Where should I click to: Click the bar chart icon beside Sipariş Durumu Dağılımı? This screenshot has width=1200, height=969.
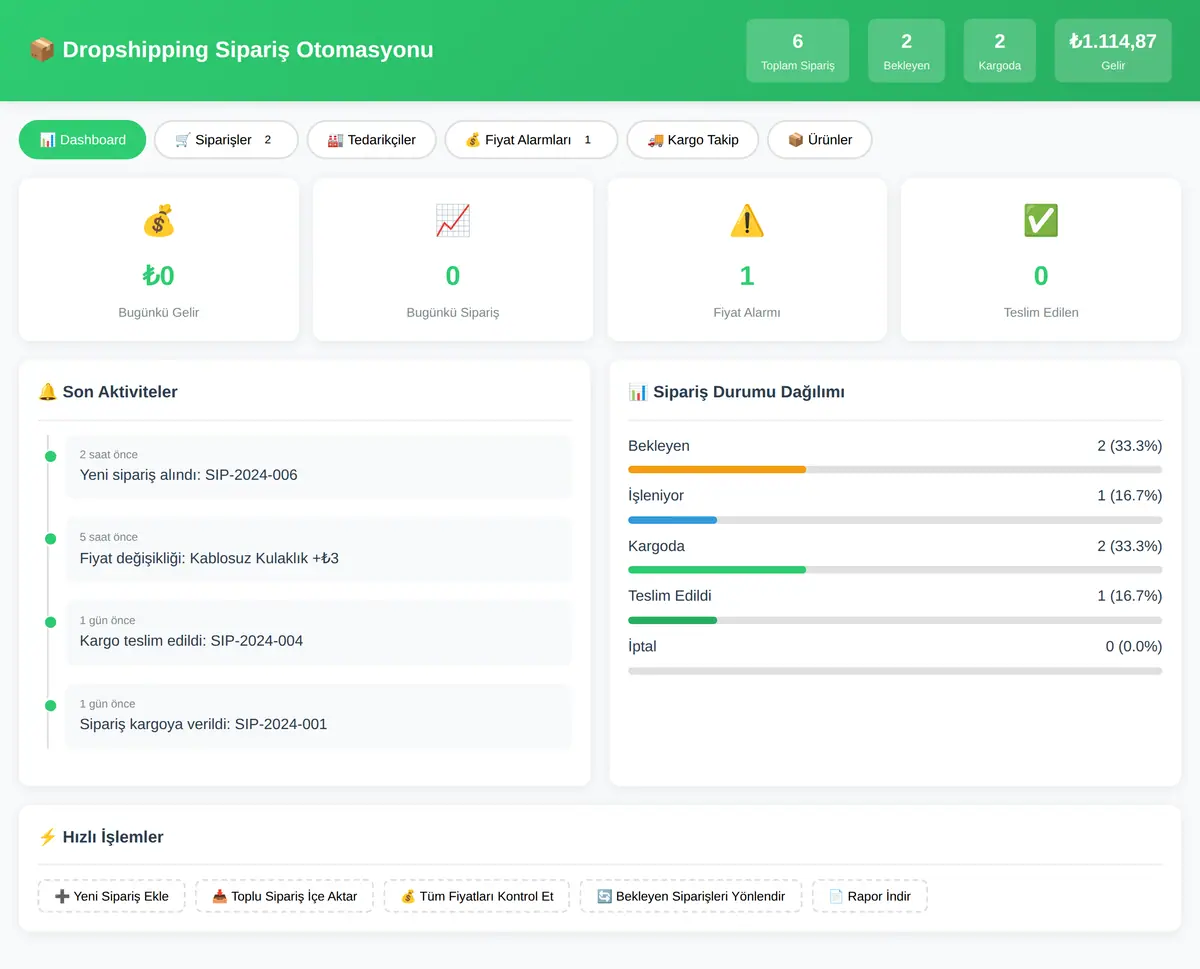638,392
